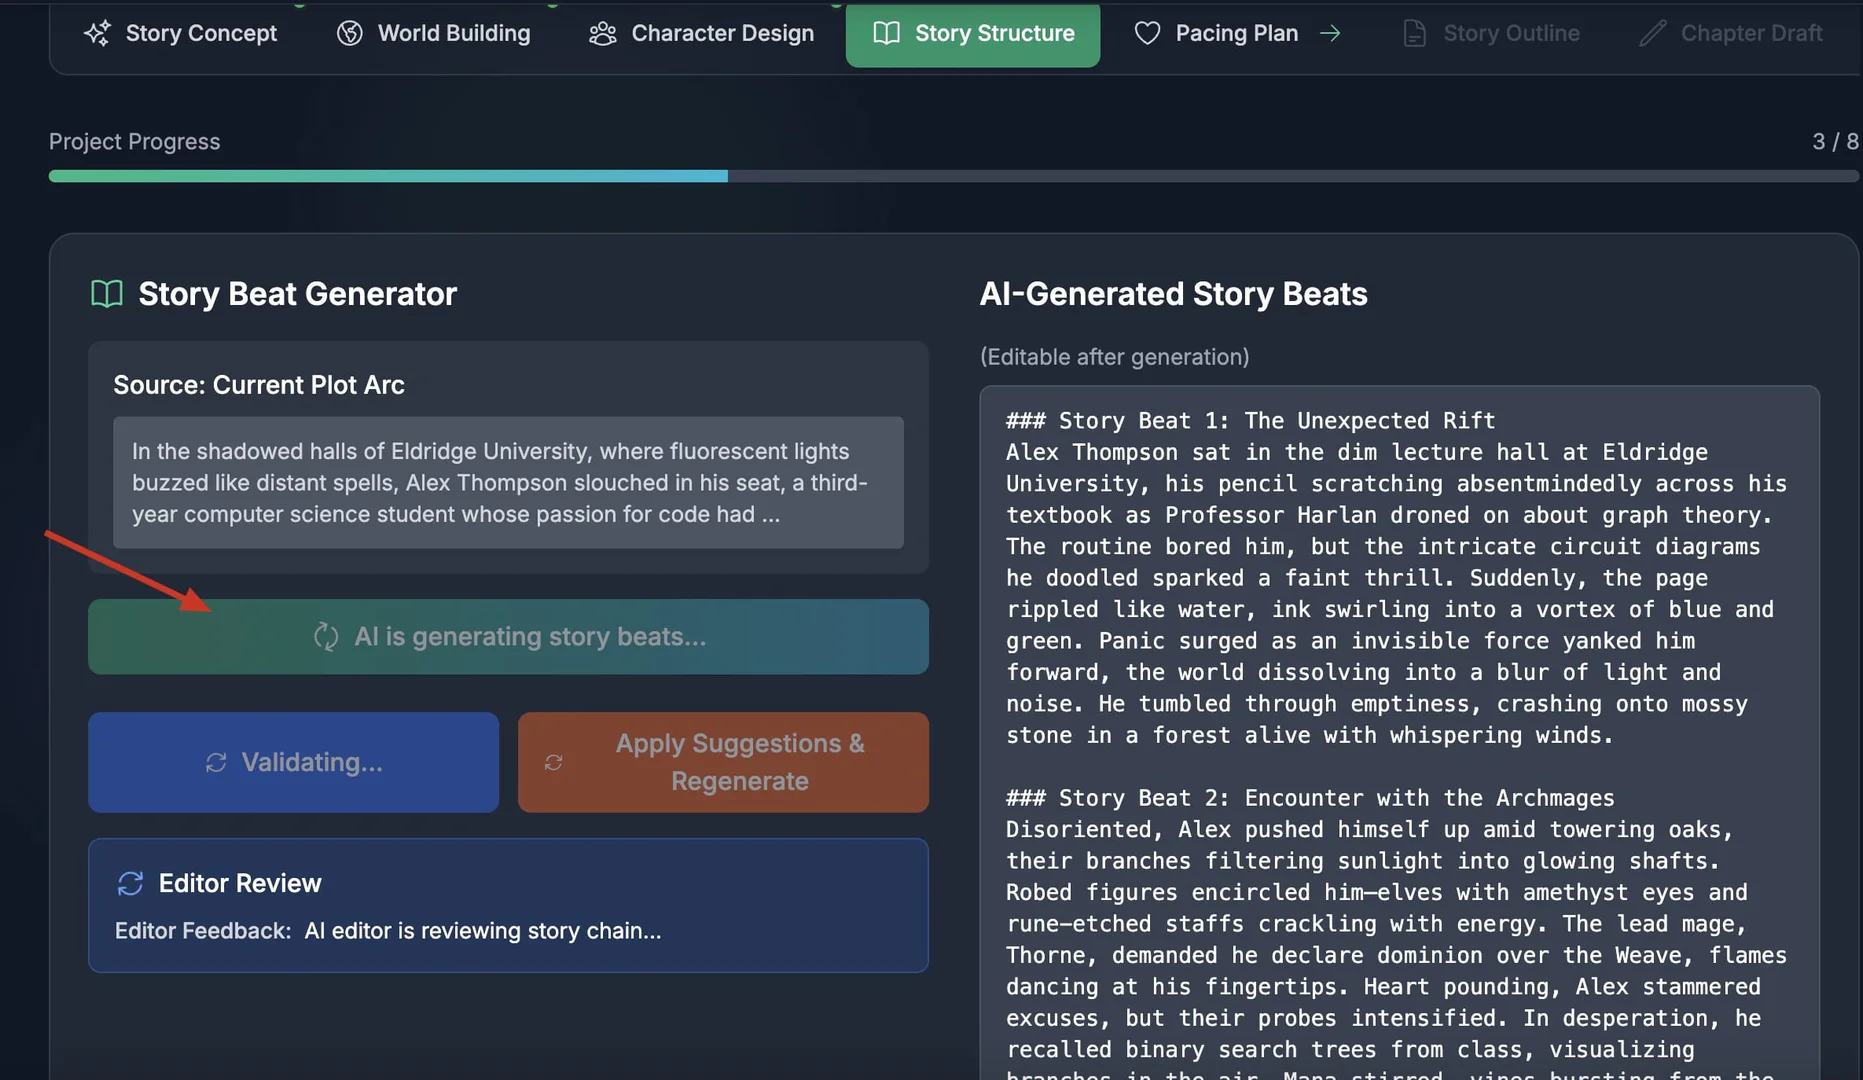Click the refresh icon on Validating button
Image resolution: width=1863 pixels, height=1080 pixels.
click(217, 762)
